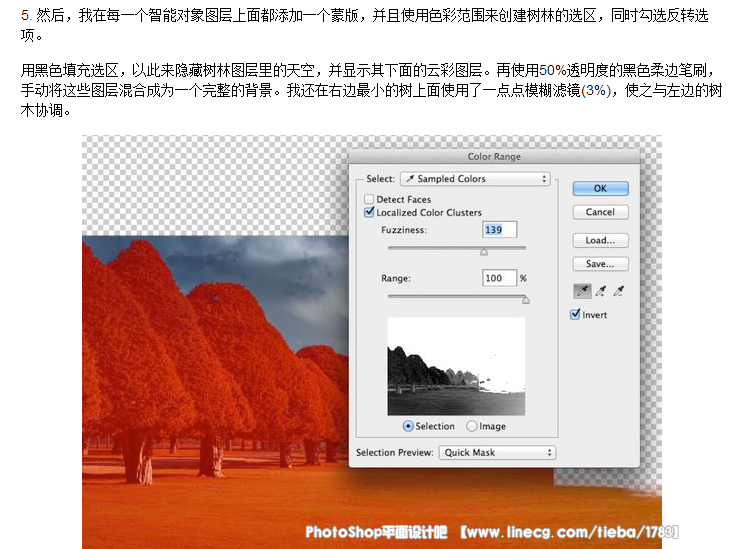Select the Add to Sample eyedropper
729x549 pixels.
(600, 291)
